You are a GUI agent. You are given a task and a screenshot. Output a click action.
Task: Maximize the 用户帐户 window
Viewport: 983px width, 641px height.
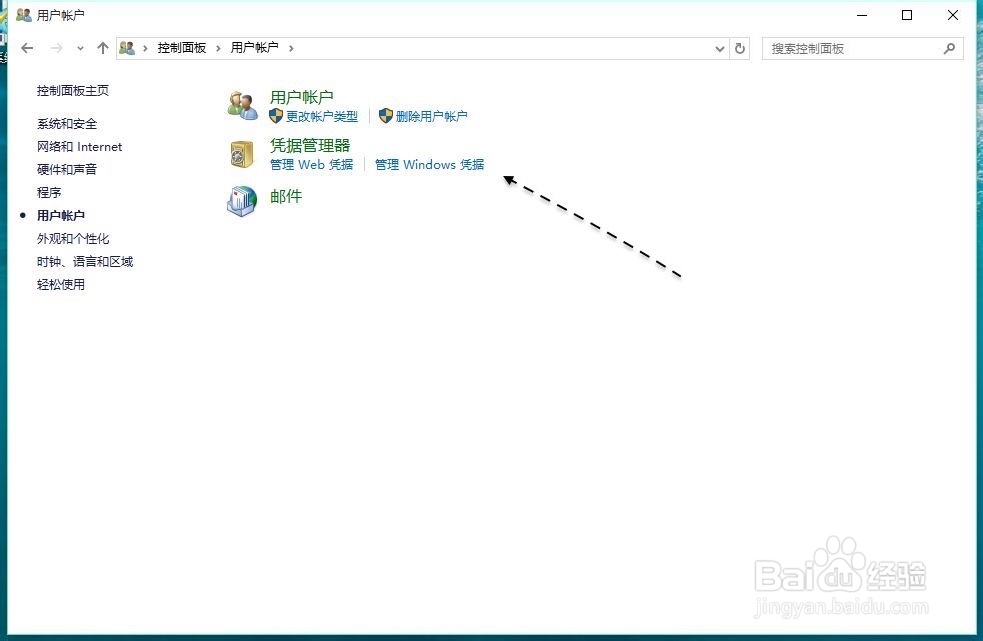(907, 15)
